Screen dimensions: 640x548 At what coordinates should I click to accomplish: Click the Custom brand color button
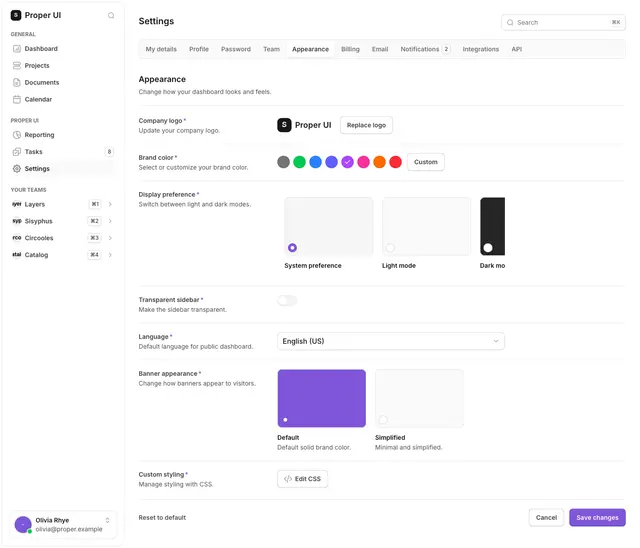coord(426,162)
